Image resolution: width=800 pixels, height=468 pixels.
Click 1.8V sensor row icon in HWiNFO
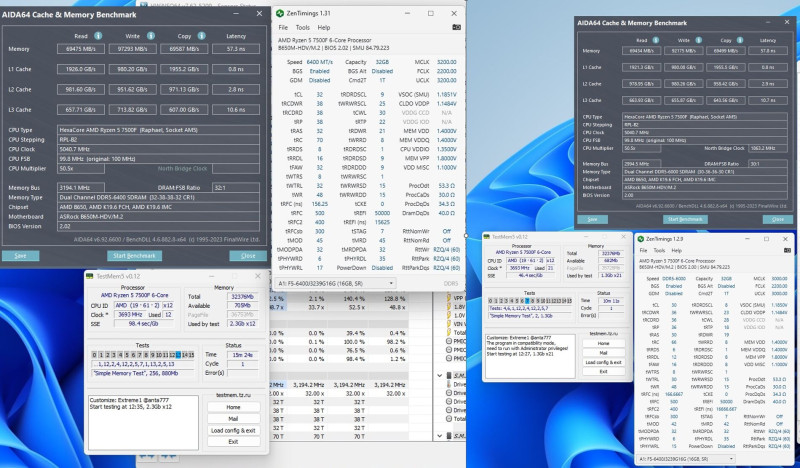[x=448, y=307]
